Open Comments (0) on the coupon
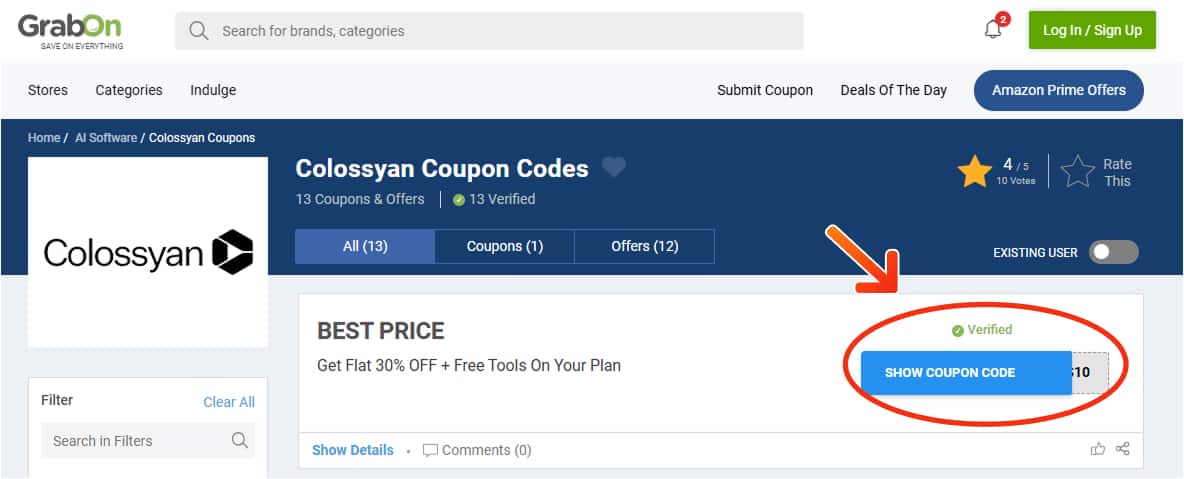 point(477,450)
